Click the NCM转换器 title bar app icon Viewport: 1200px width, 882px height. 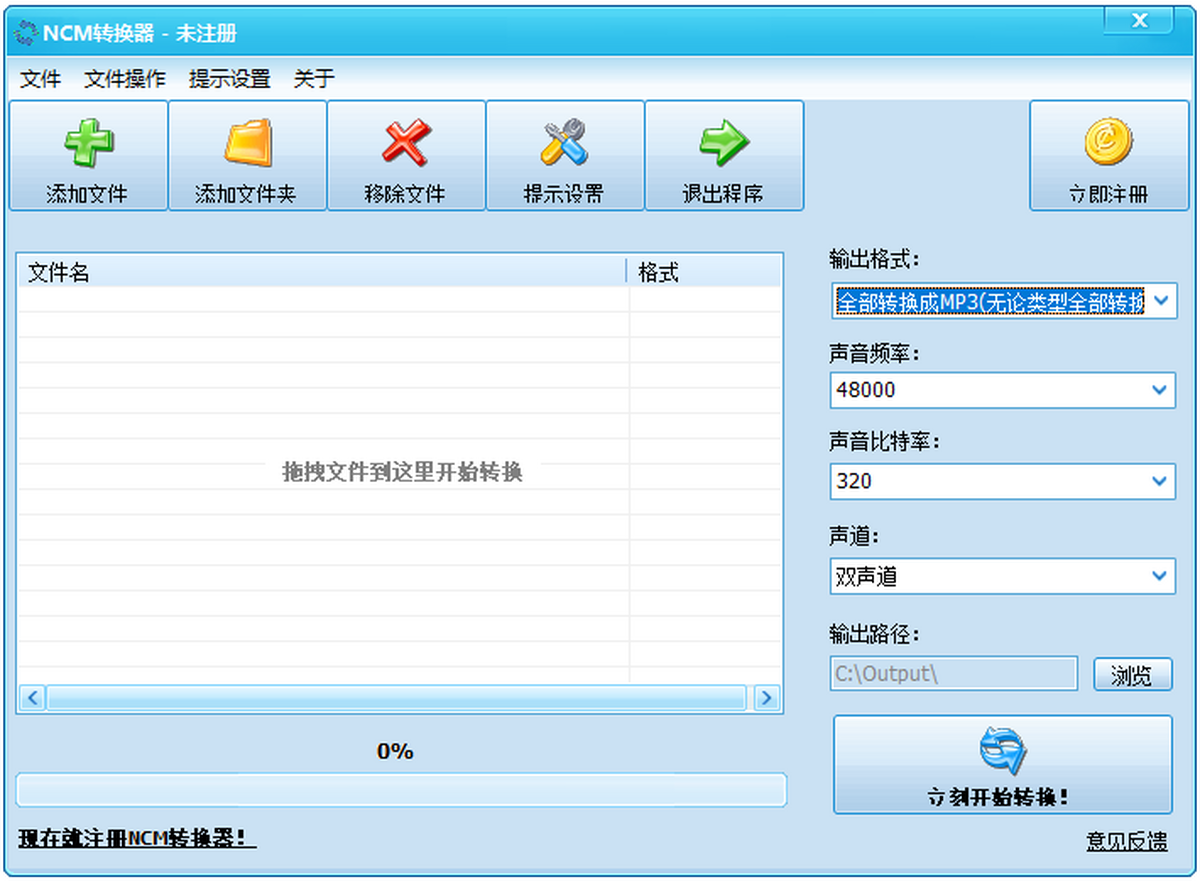[x=24, y=34]
